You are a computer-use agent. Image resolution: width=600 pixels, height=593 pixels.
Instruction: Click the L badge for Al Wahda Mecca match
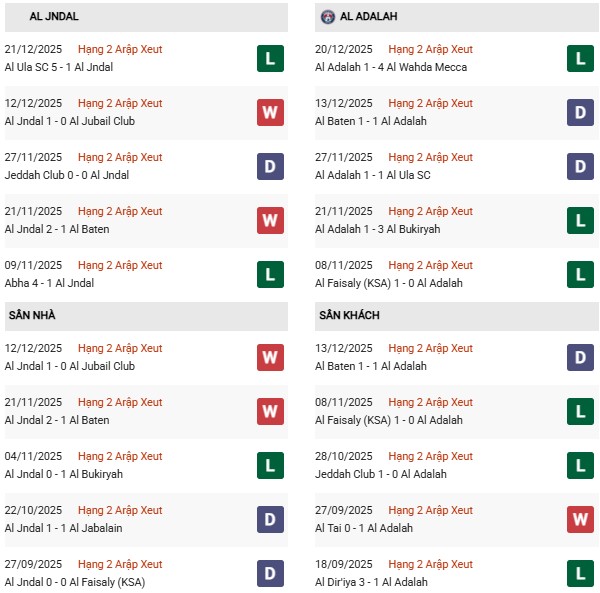coord(580,58)
